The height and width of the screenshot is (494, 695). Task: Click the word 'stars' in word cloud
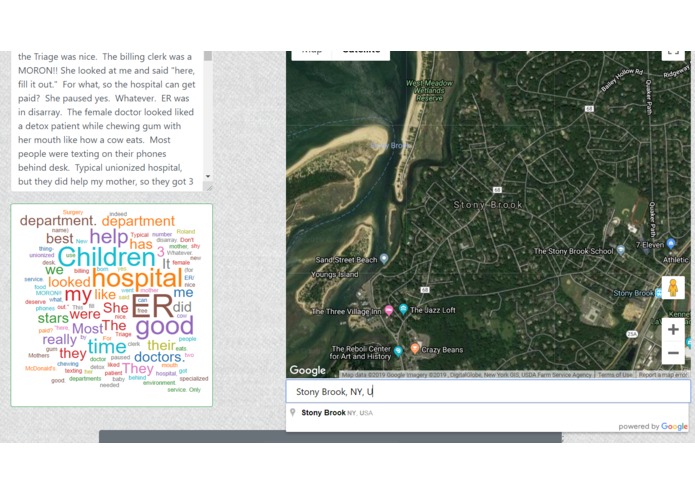click(x=53, y=318)
